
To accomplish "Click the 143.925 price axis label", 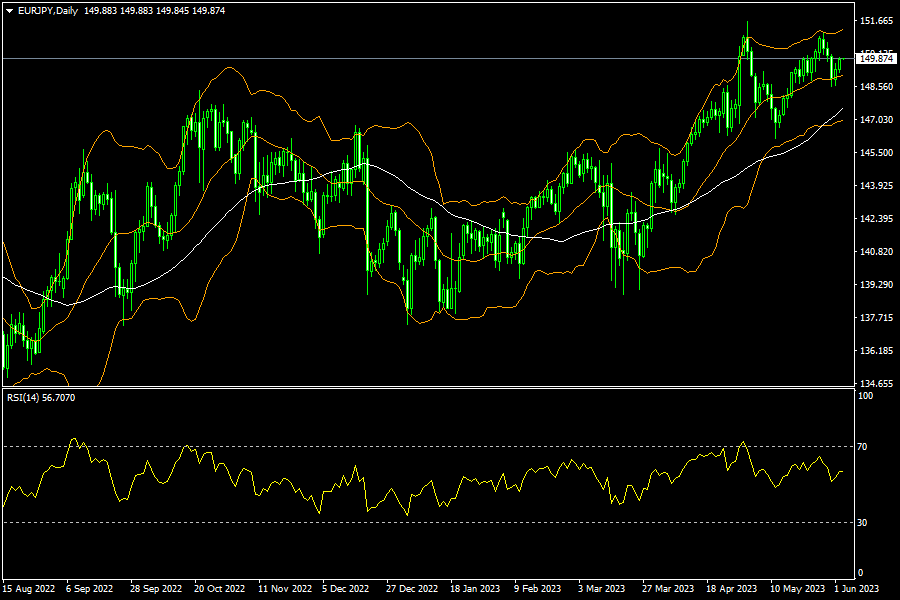I will [876, 185].
